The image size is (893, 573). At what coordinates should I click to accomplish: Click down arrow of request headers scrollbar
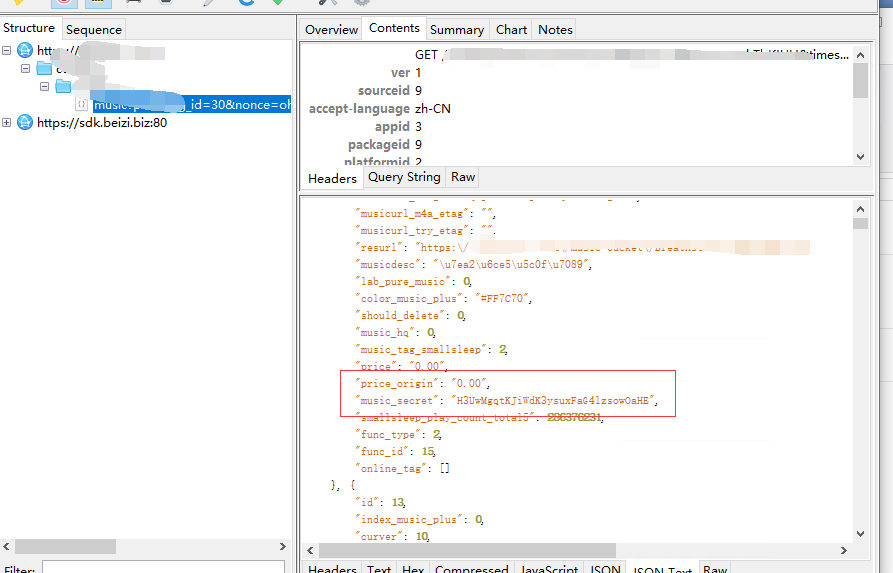pyautogui.click(x=860, y=157)
